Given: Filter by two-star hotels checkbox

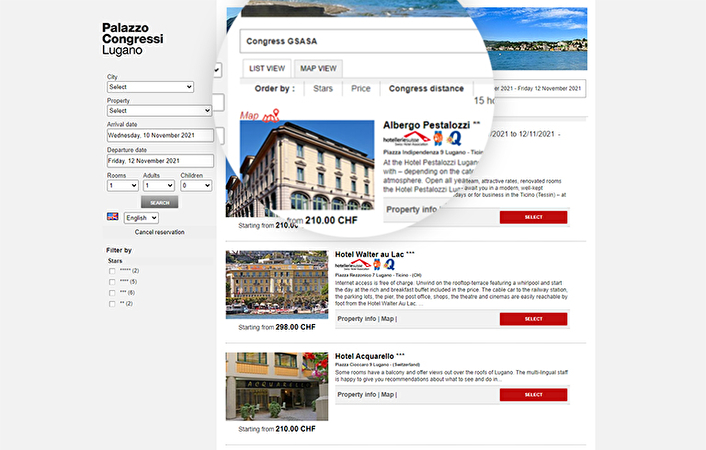Looking at the screenshot, I should (x=112, y=304).
